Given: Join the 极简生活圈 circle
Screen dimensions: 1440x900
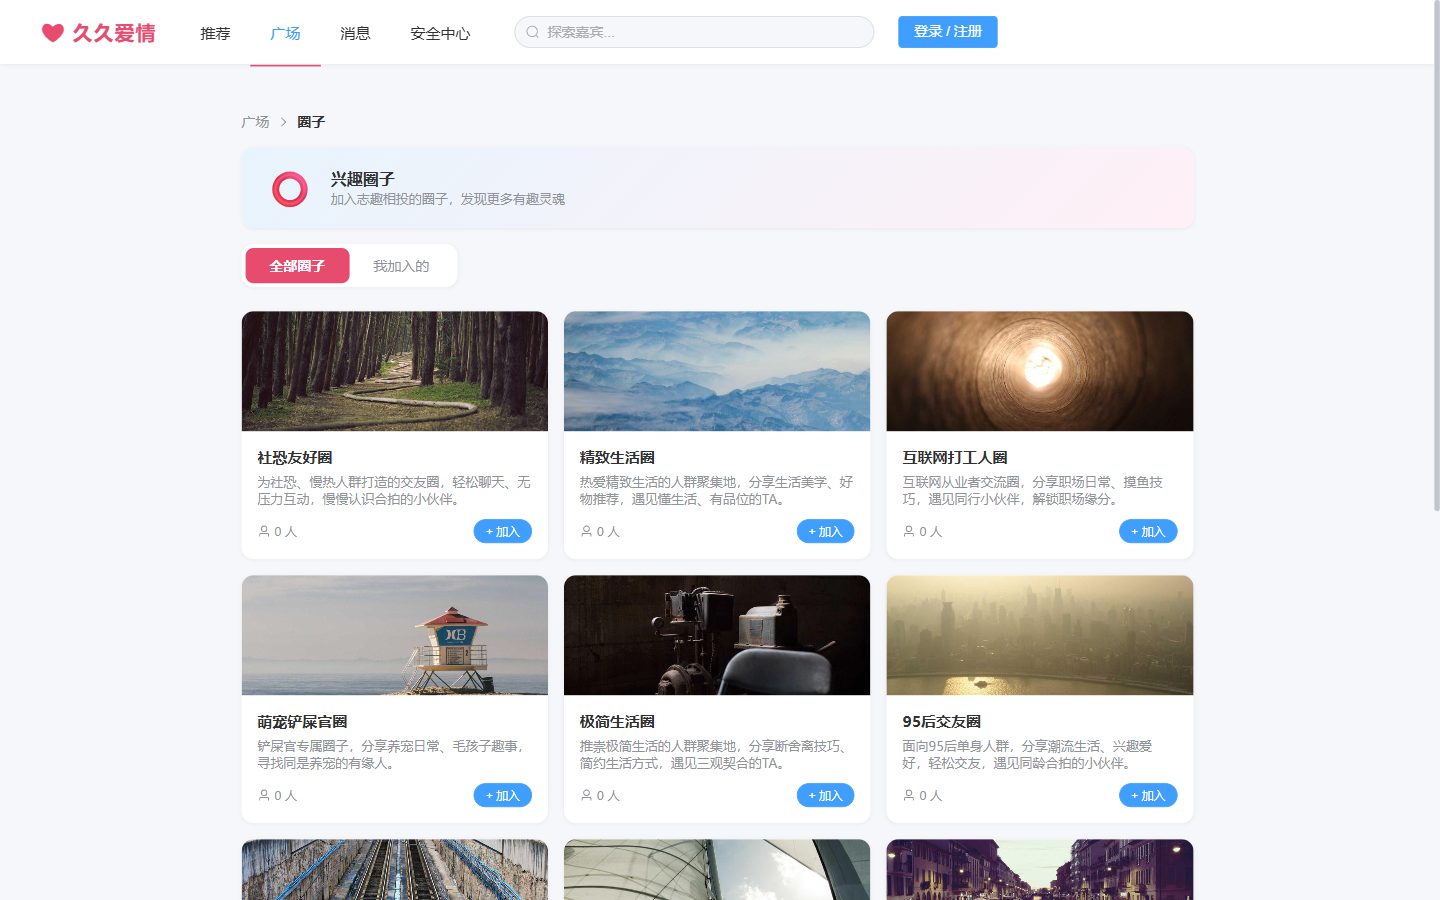Looking at the screenshot, I should point(825,795).
